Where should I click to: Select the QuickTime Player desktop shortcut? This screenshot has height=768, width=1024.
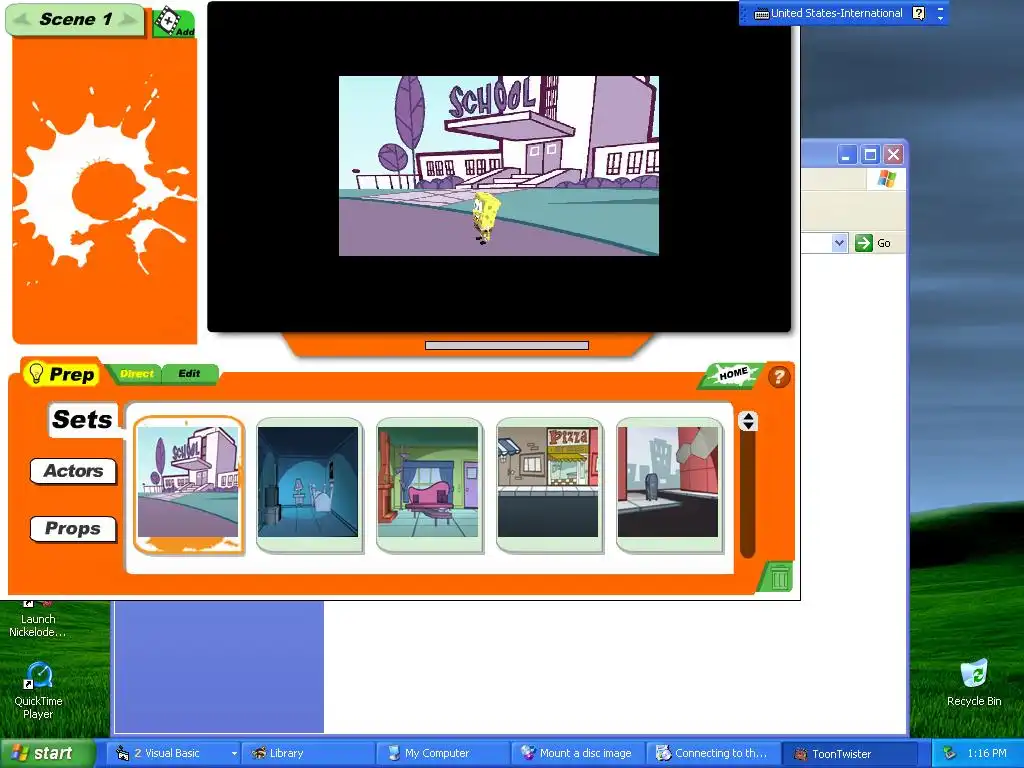[x=39, y=690]
